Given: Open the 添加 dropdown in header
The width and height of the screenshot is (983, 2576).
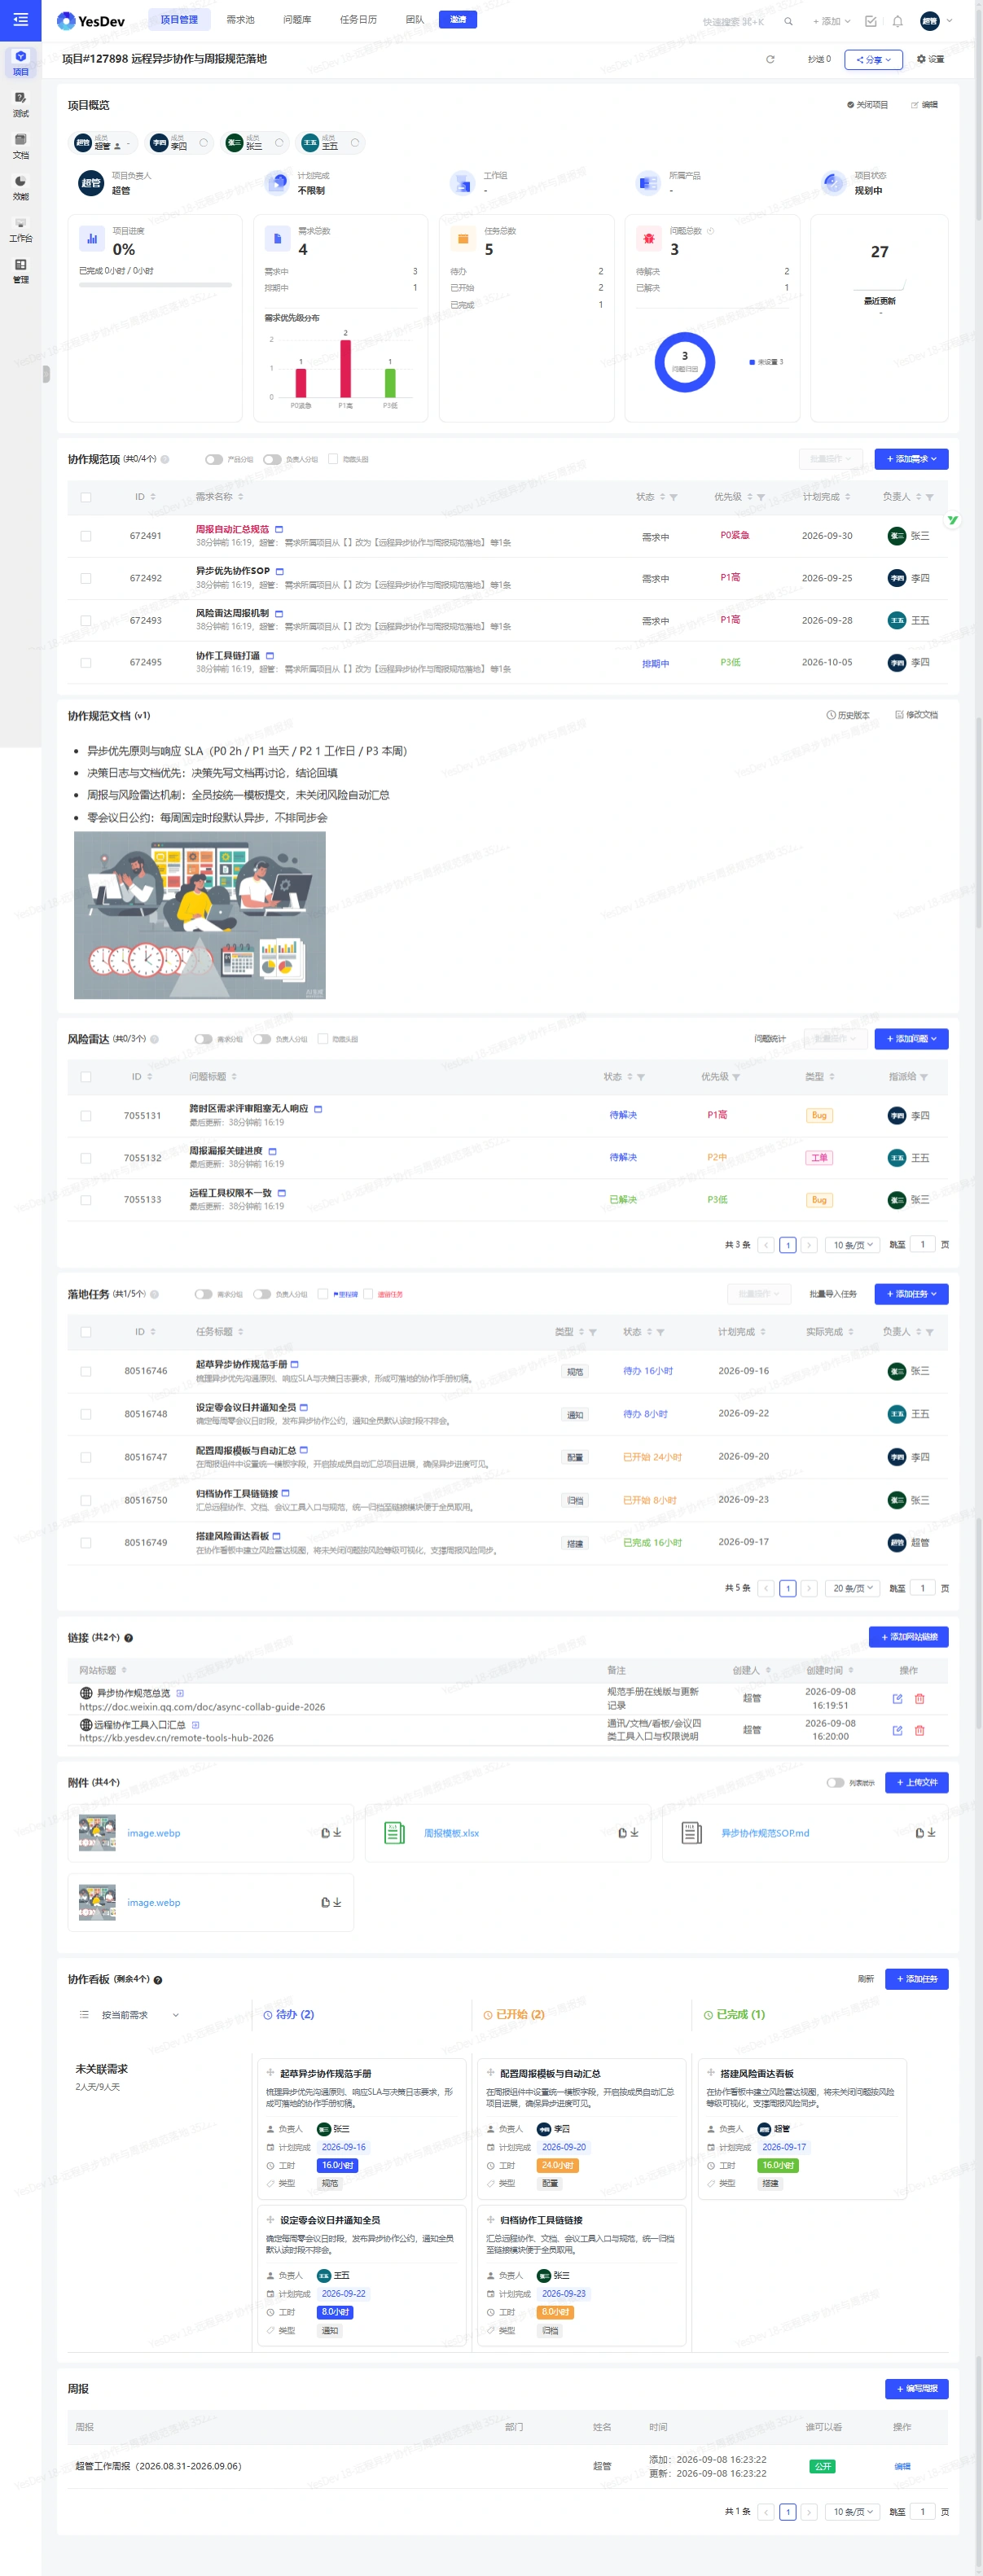Looking at the screenshot, I should (831, 21).
